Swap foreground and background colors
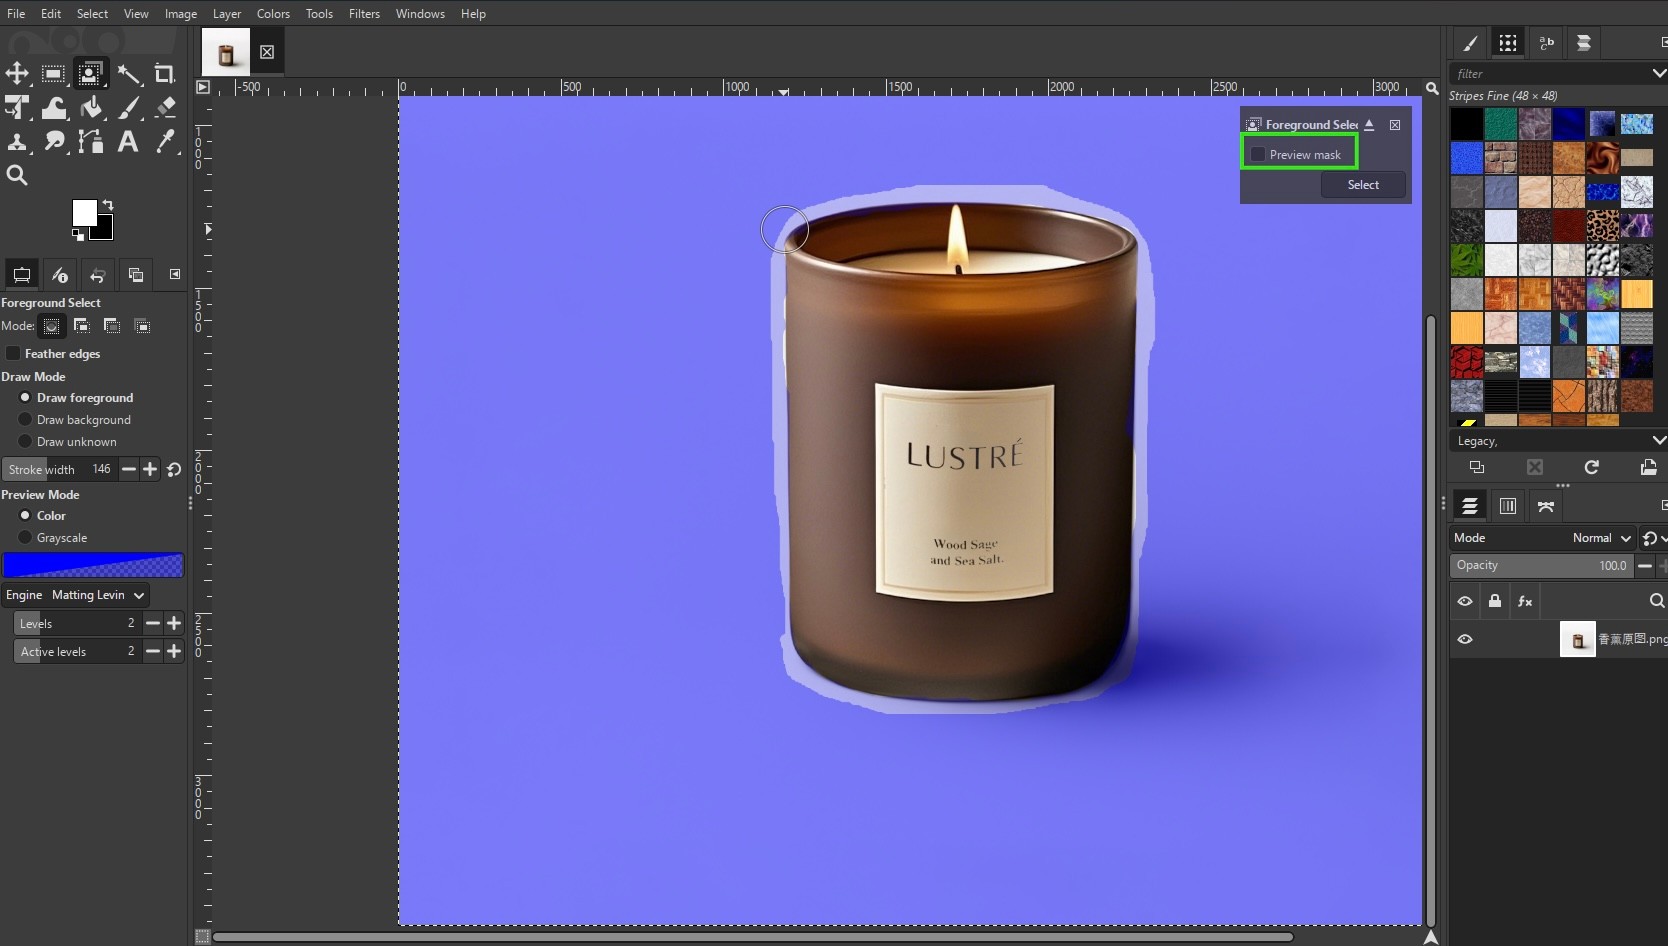 [108, 205]
